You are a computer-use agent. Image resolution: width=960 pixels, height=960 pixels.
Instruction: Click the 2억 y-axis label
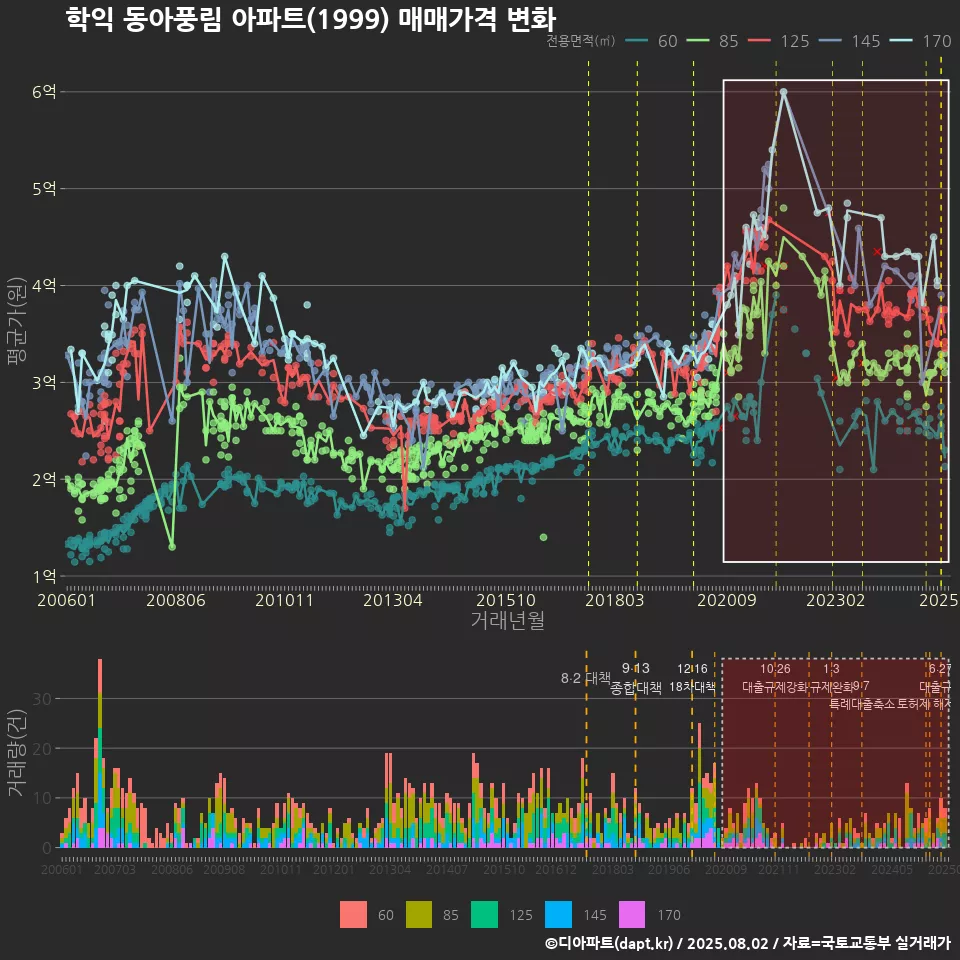tap(44, 479)
